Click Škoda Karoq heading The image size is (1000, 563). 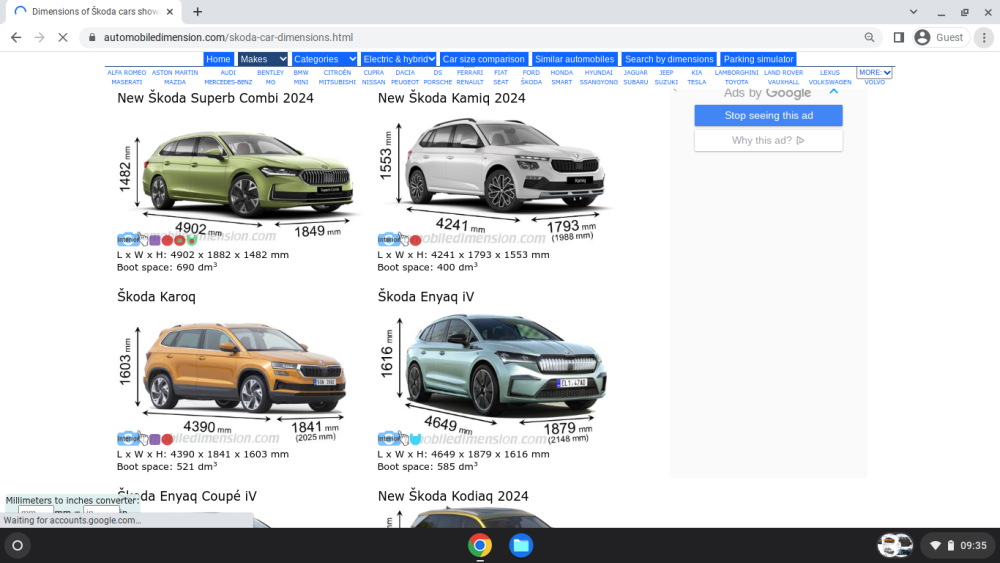point(156,296)
